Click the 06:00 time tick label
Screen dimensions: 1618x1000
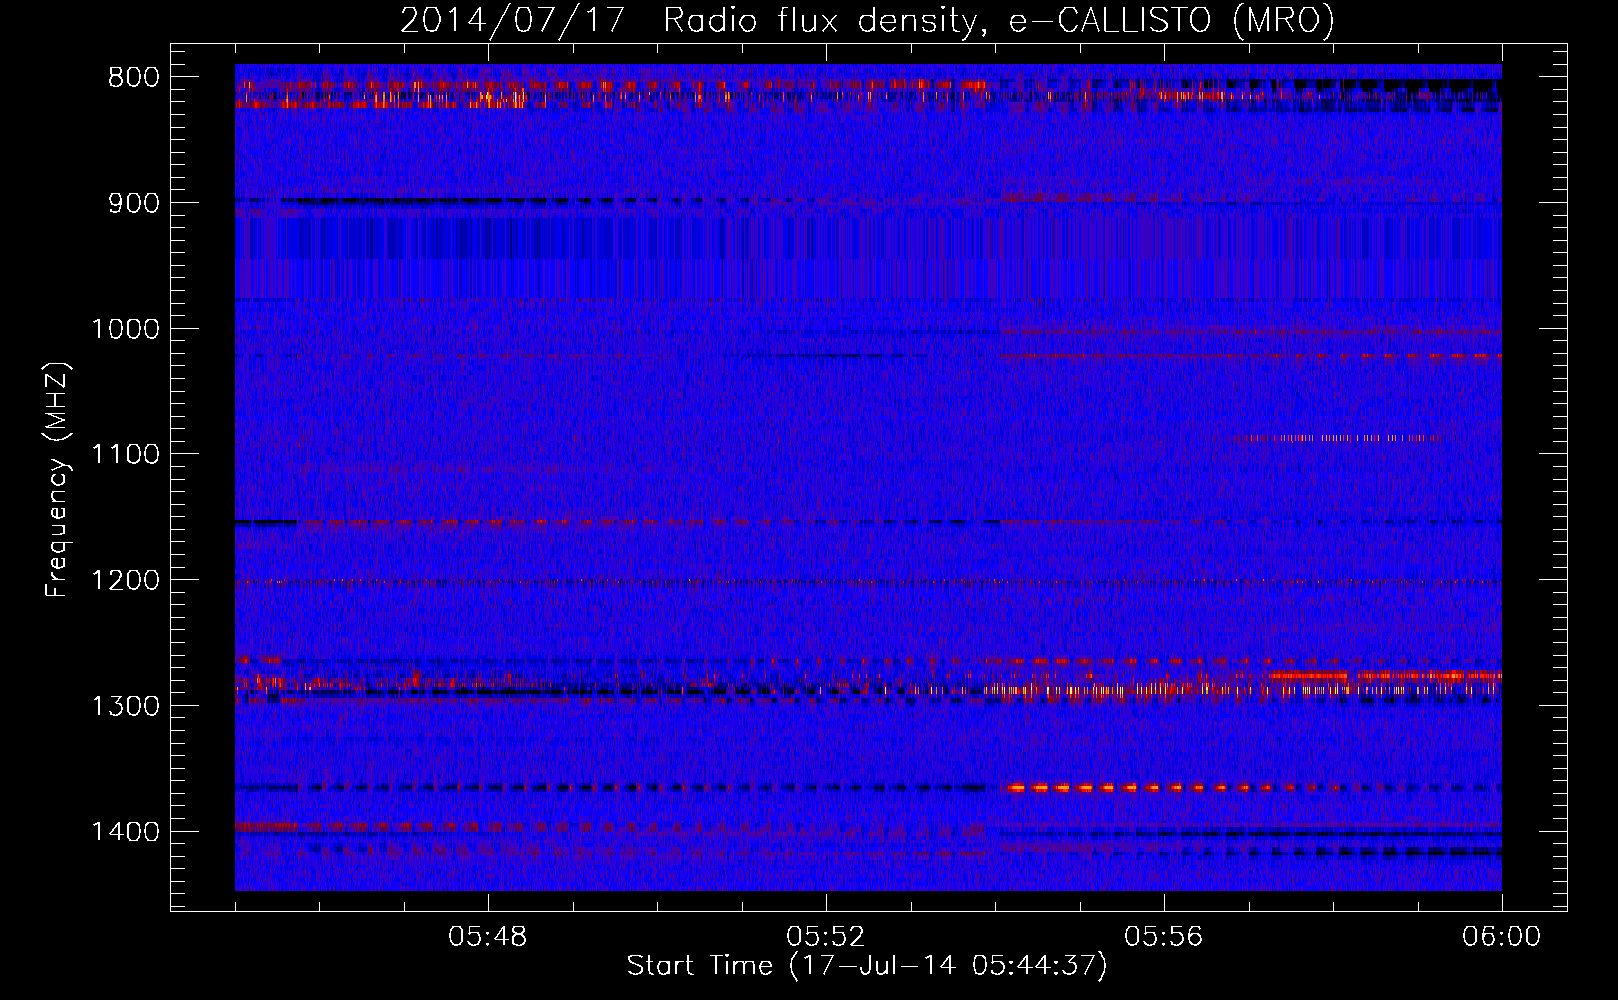click(x=1501, y=937)
